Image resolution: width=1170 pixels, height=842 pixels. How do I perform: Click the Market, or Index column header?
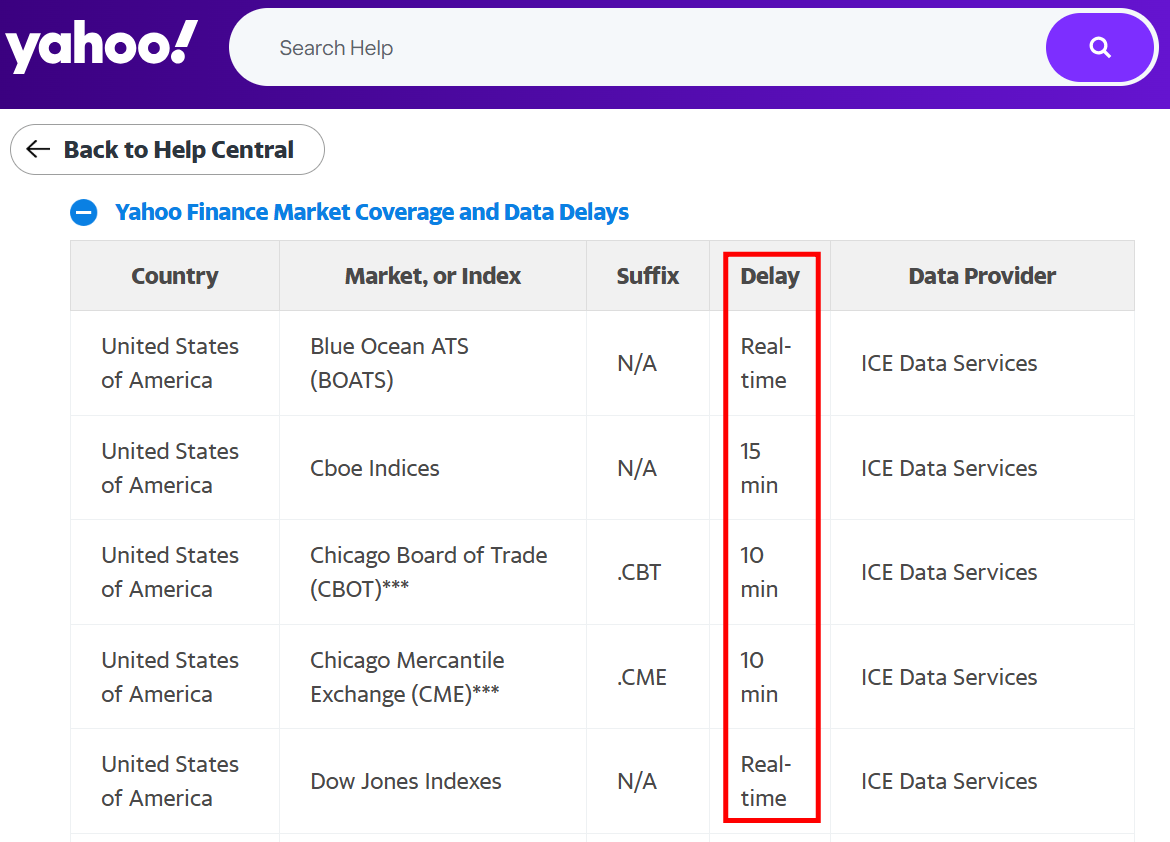[433, 275]
